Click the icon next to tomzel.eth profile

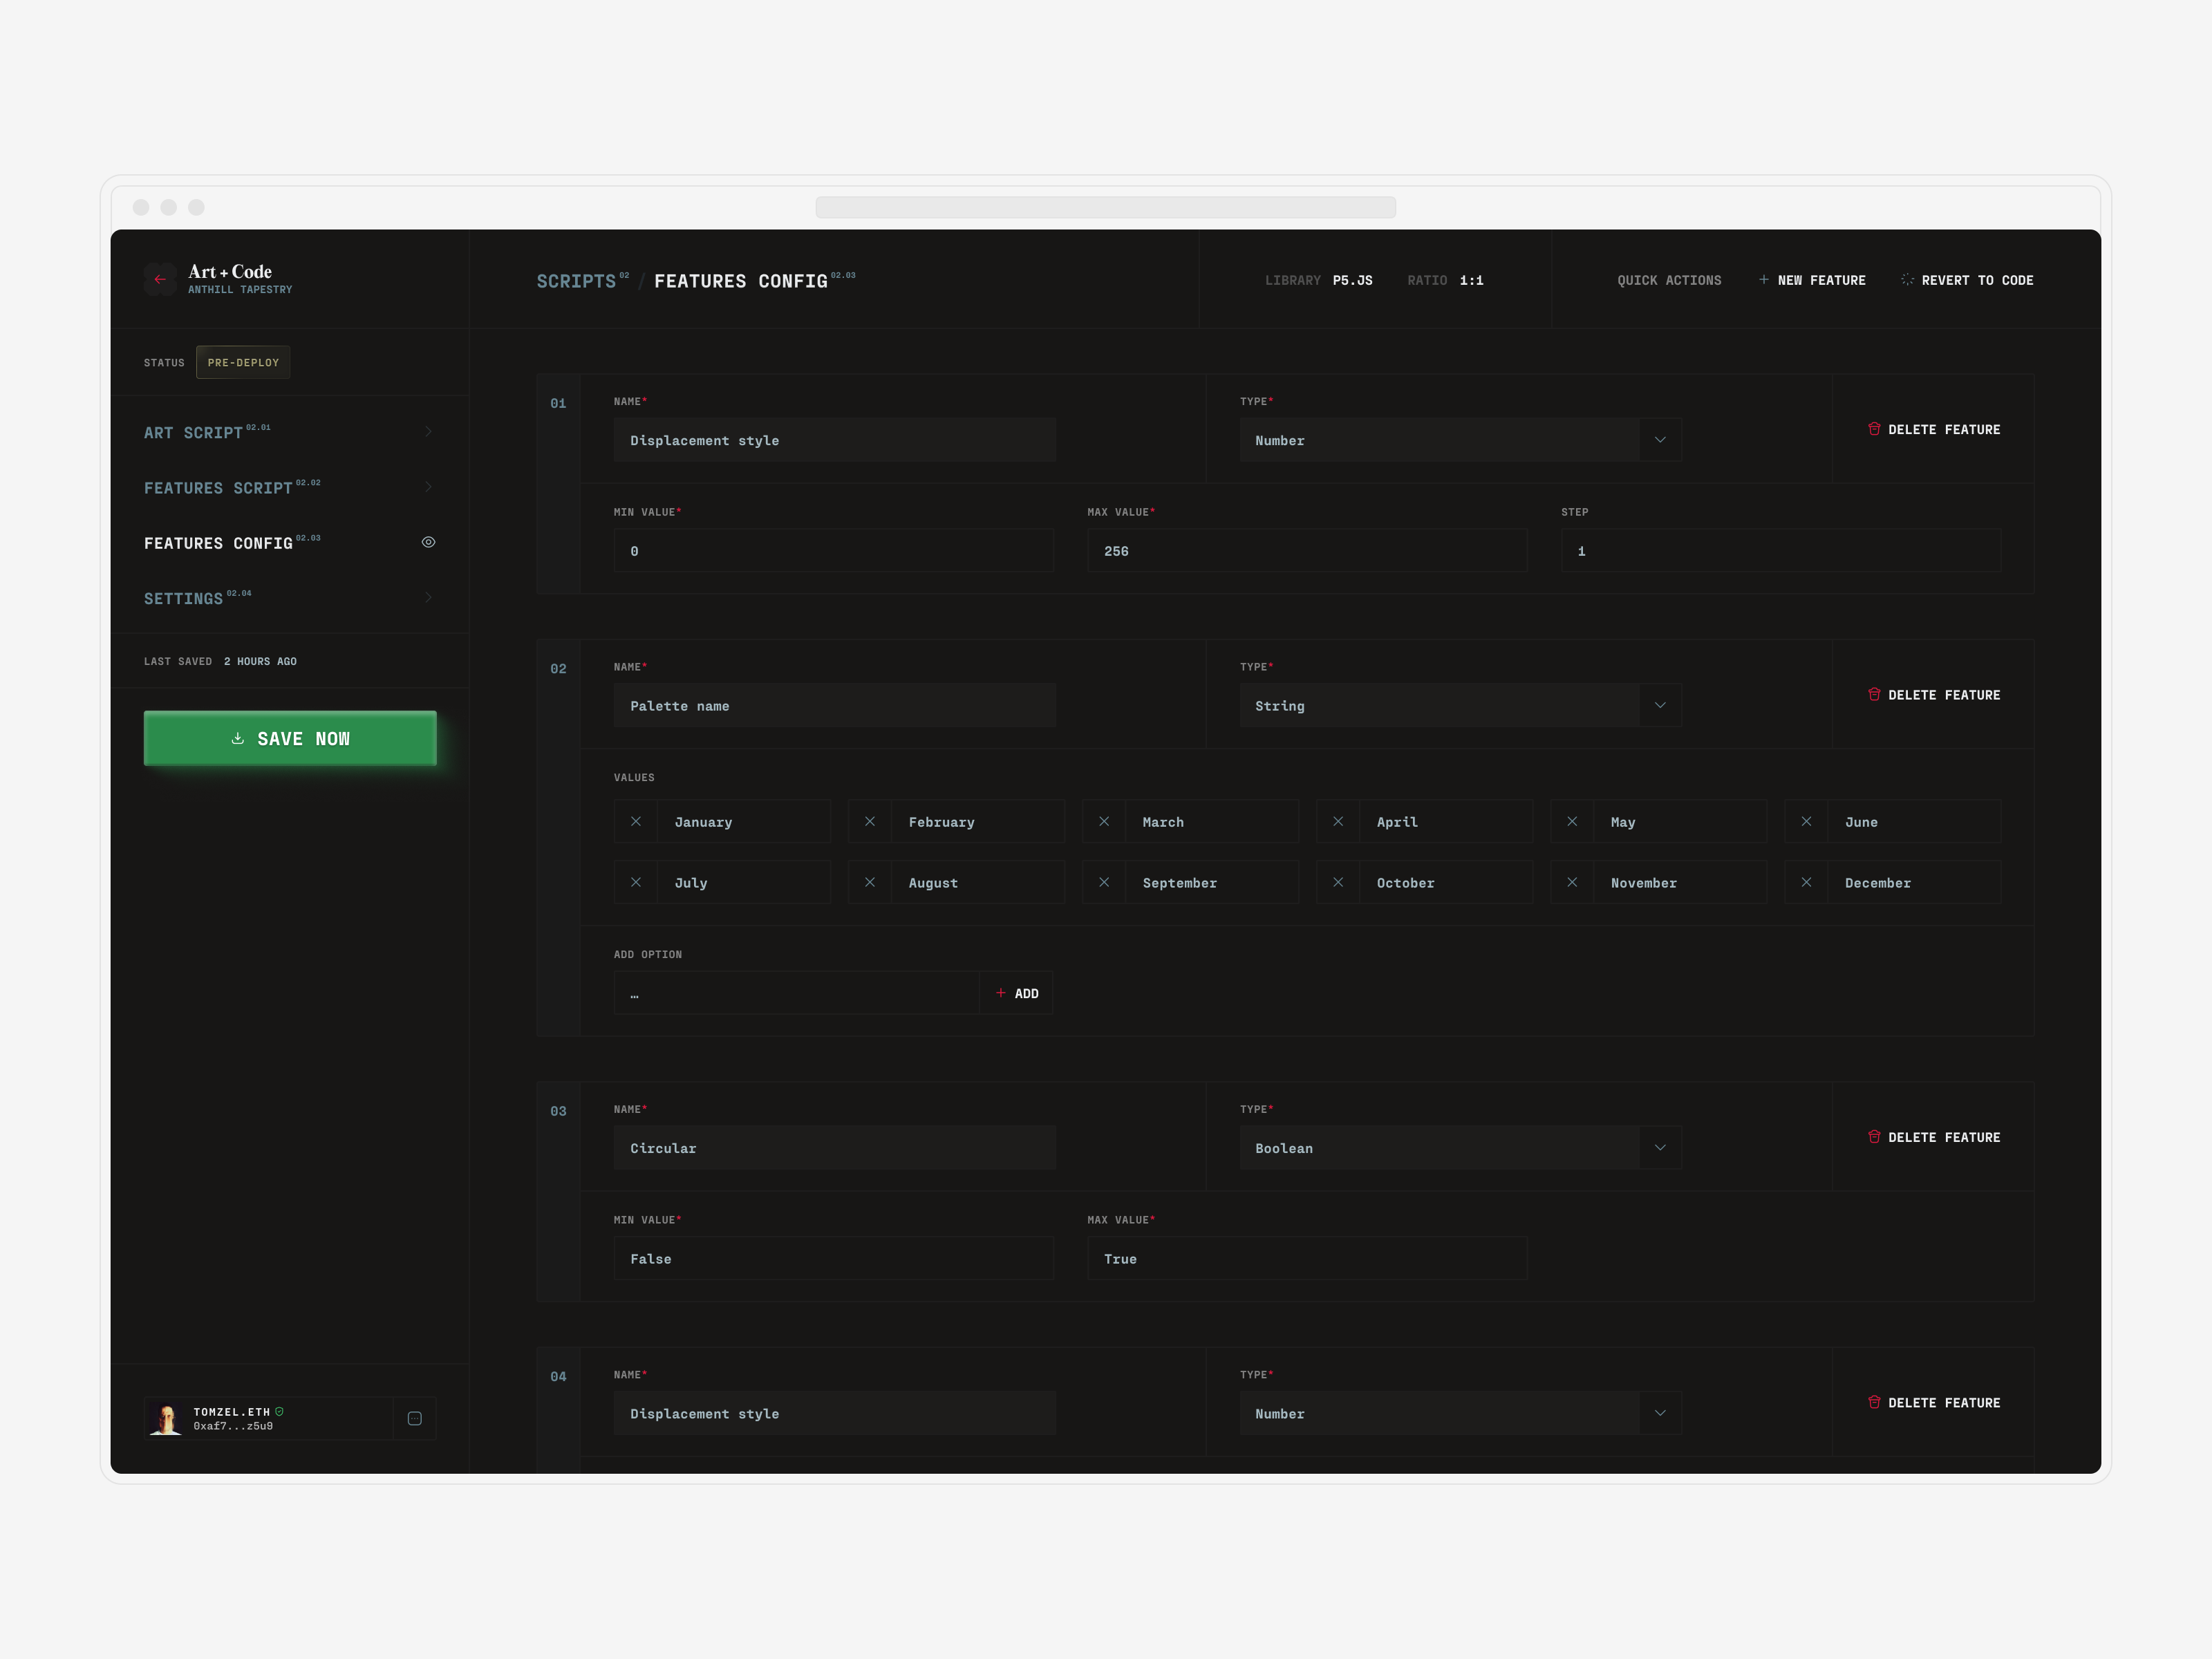[415, 1418]
